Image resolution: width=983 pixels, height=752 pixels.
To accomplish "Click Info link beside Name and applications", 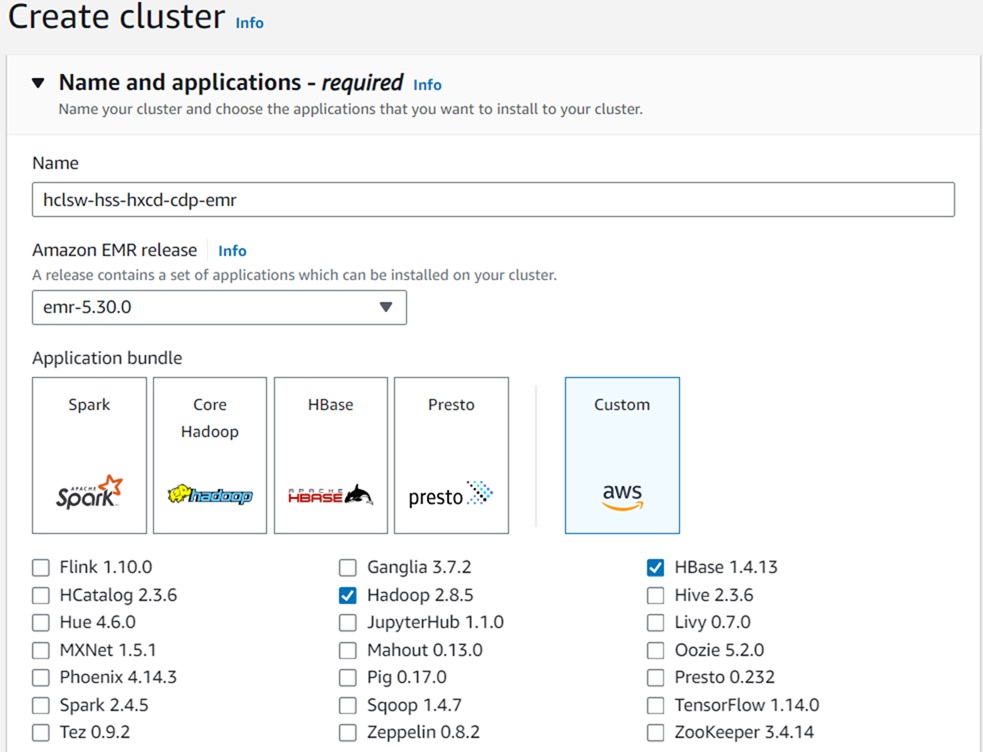I will 427,85.
